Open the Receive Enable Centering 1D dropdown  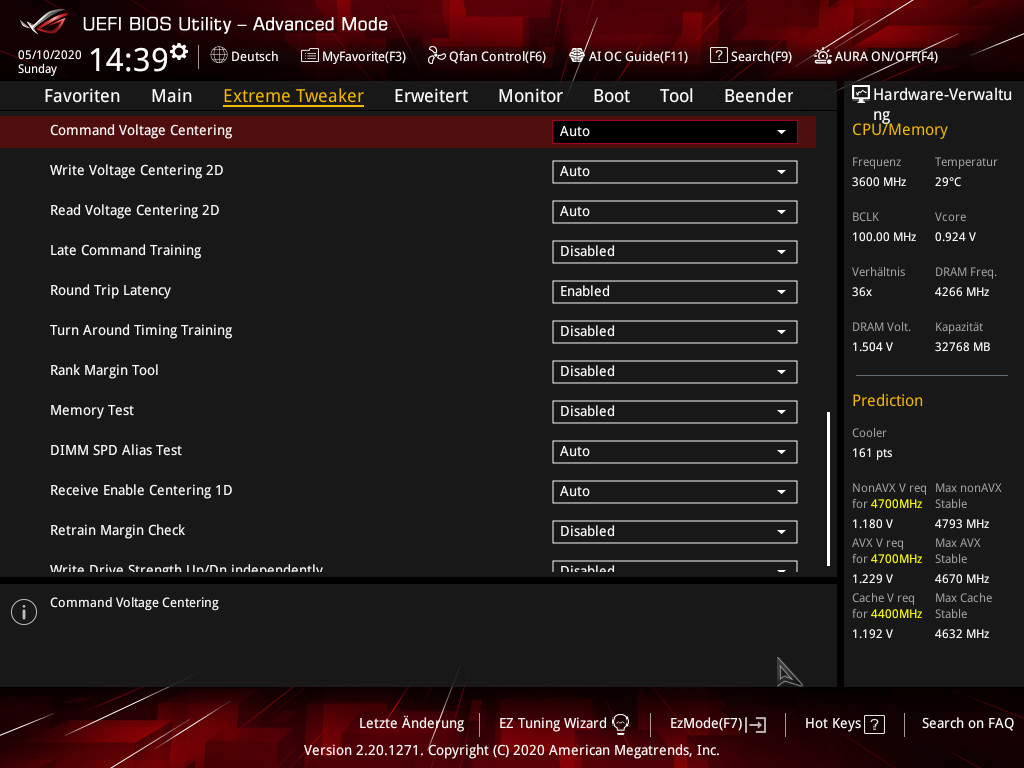pos(675,492)
